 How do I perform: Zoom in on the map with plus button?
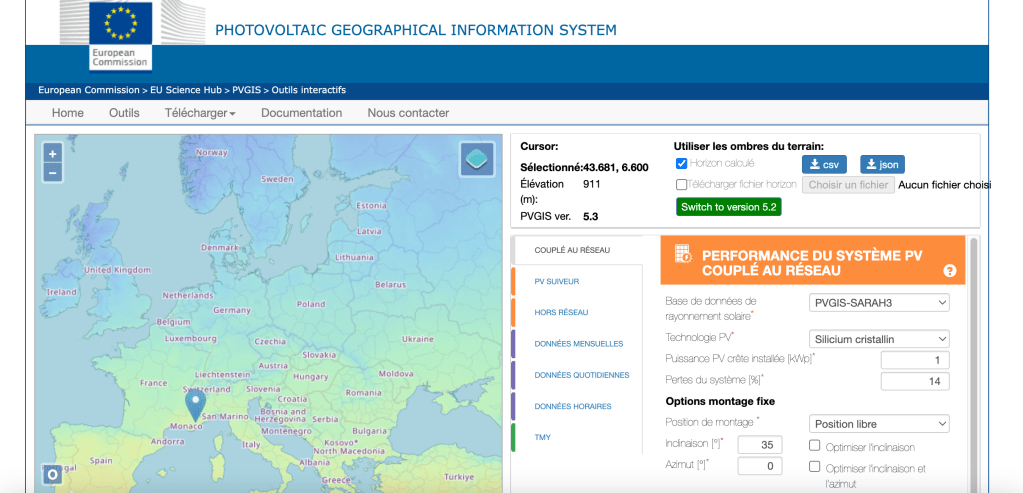[x=53, y=154]
